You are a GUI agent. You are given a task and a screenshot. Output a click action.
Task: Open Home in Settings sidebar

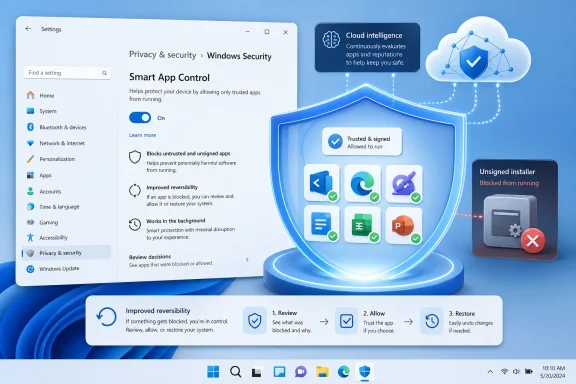click(66, 96)
